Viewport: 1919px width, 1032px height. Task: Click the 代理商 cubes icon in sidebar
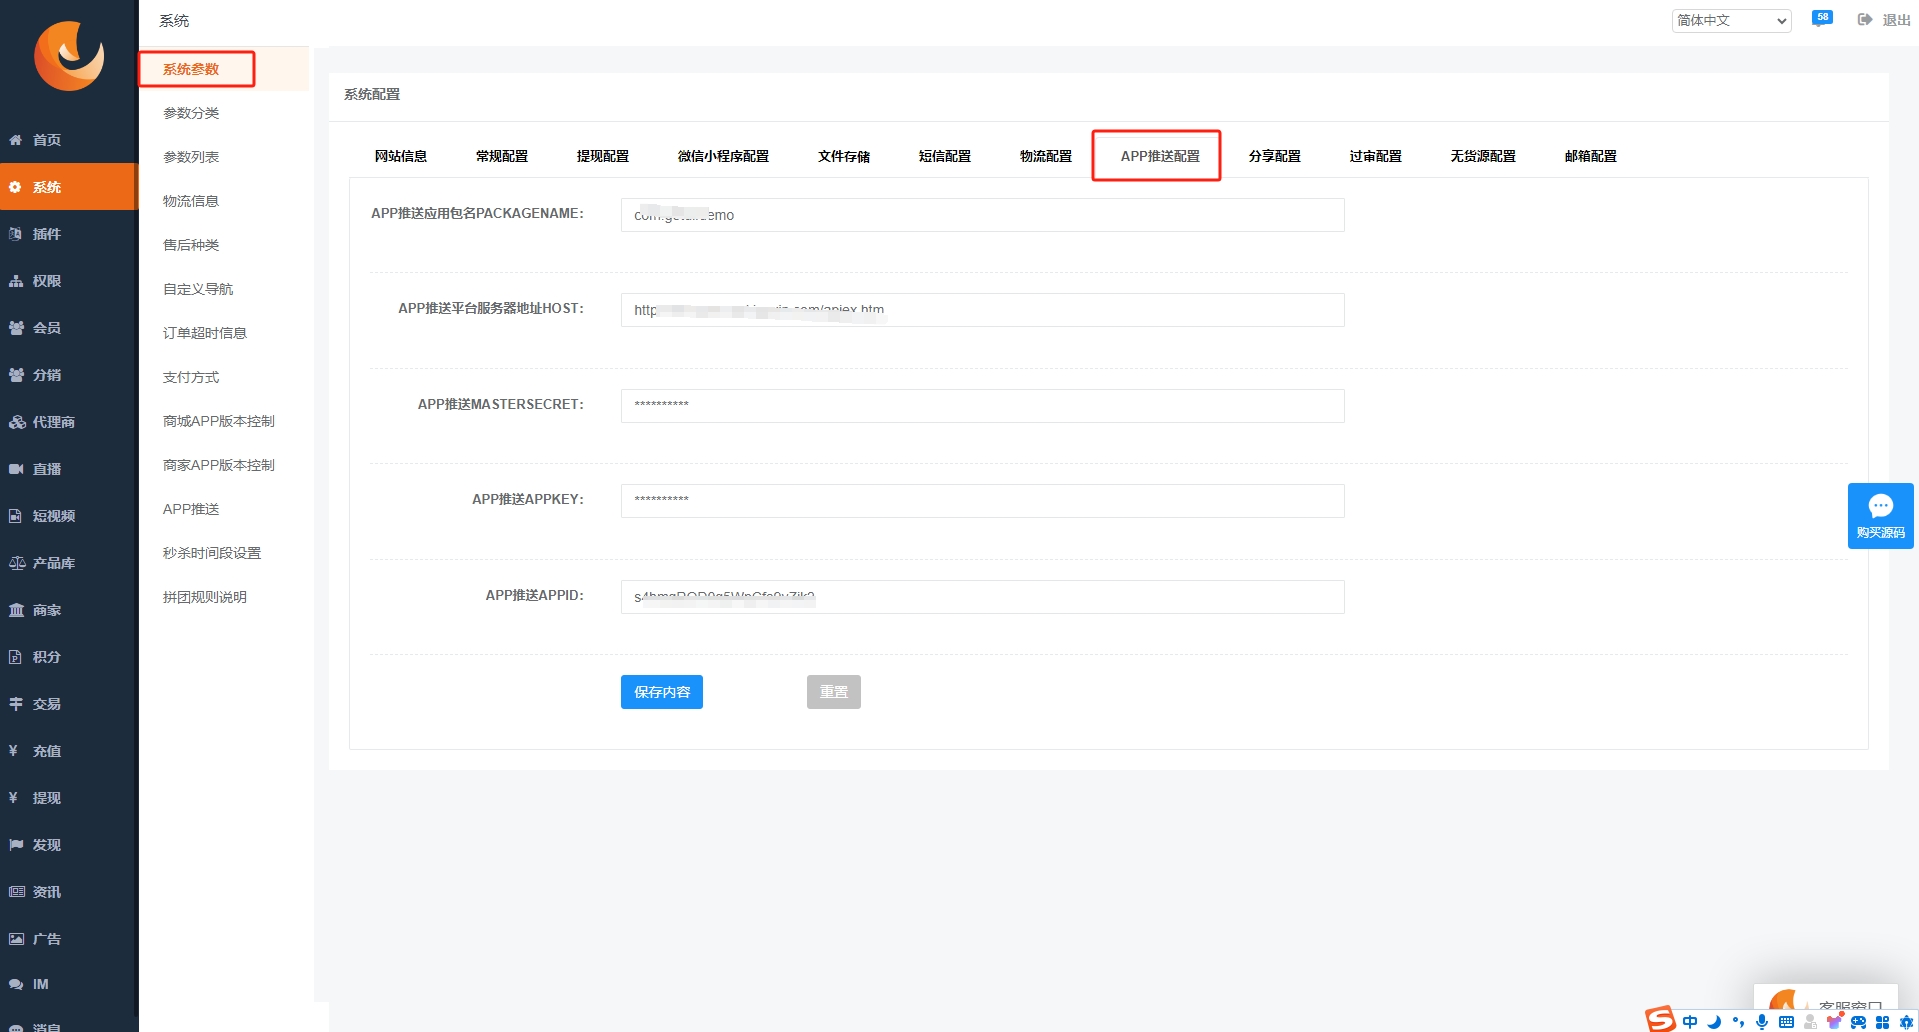17,422
